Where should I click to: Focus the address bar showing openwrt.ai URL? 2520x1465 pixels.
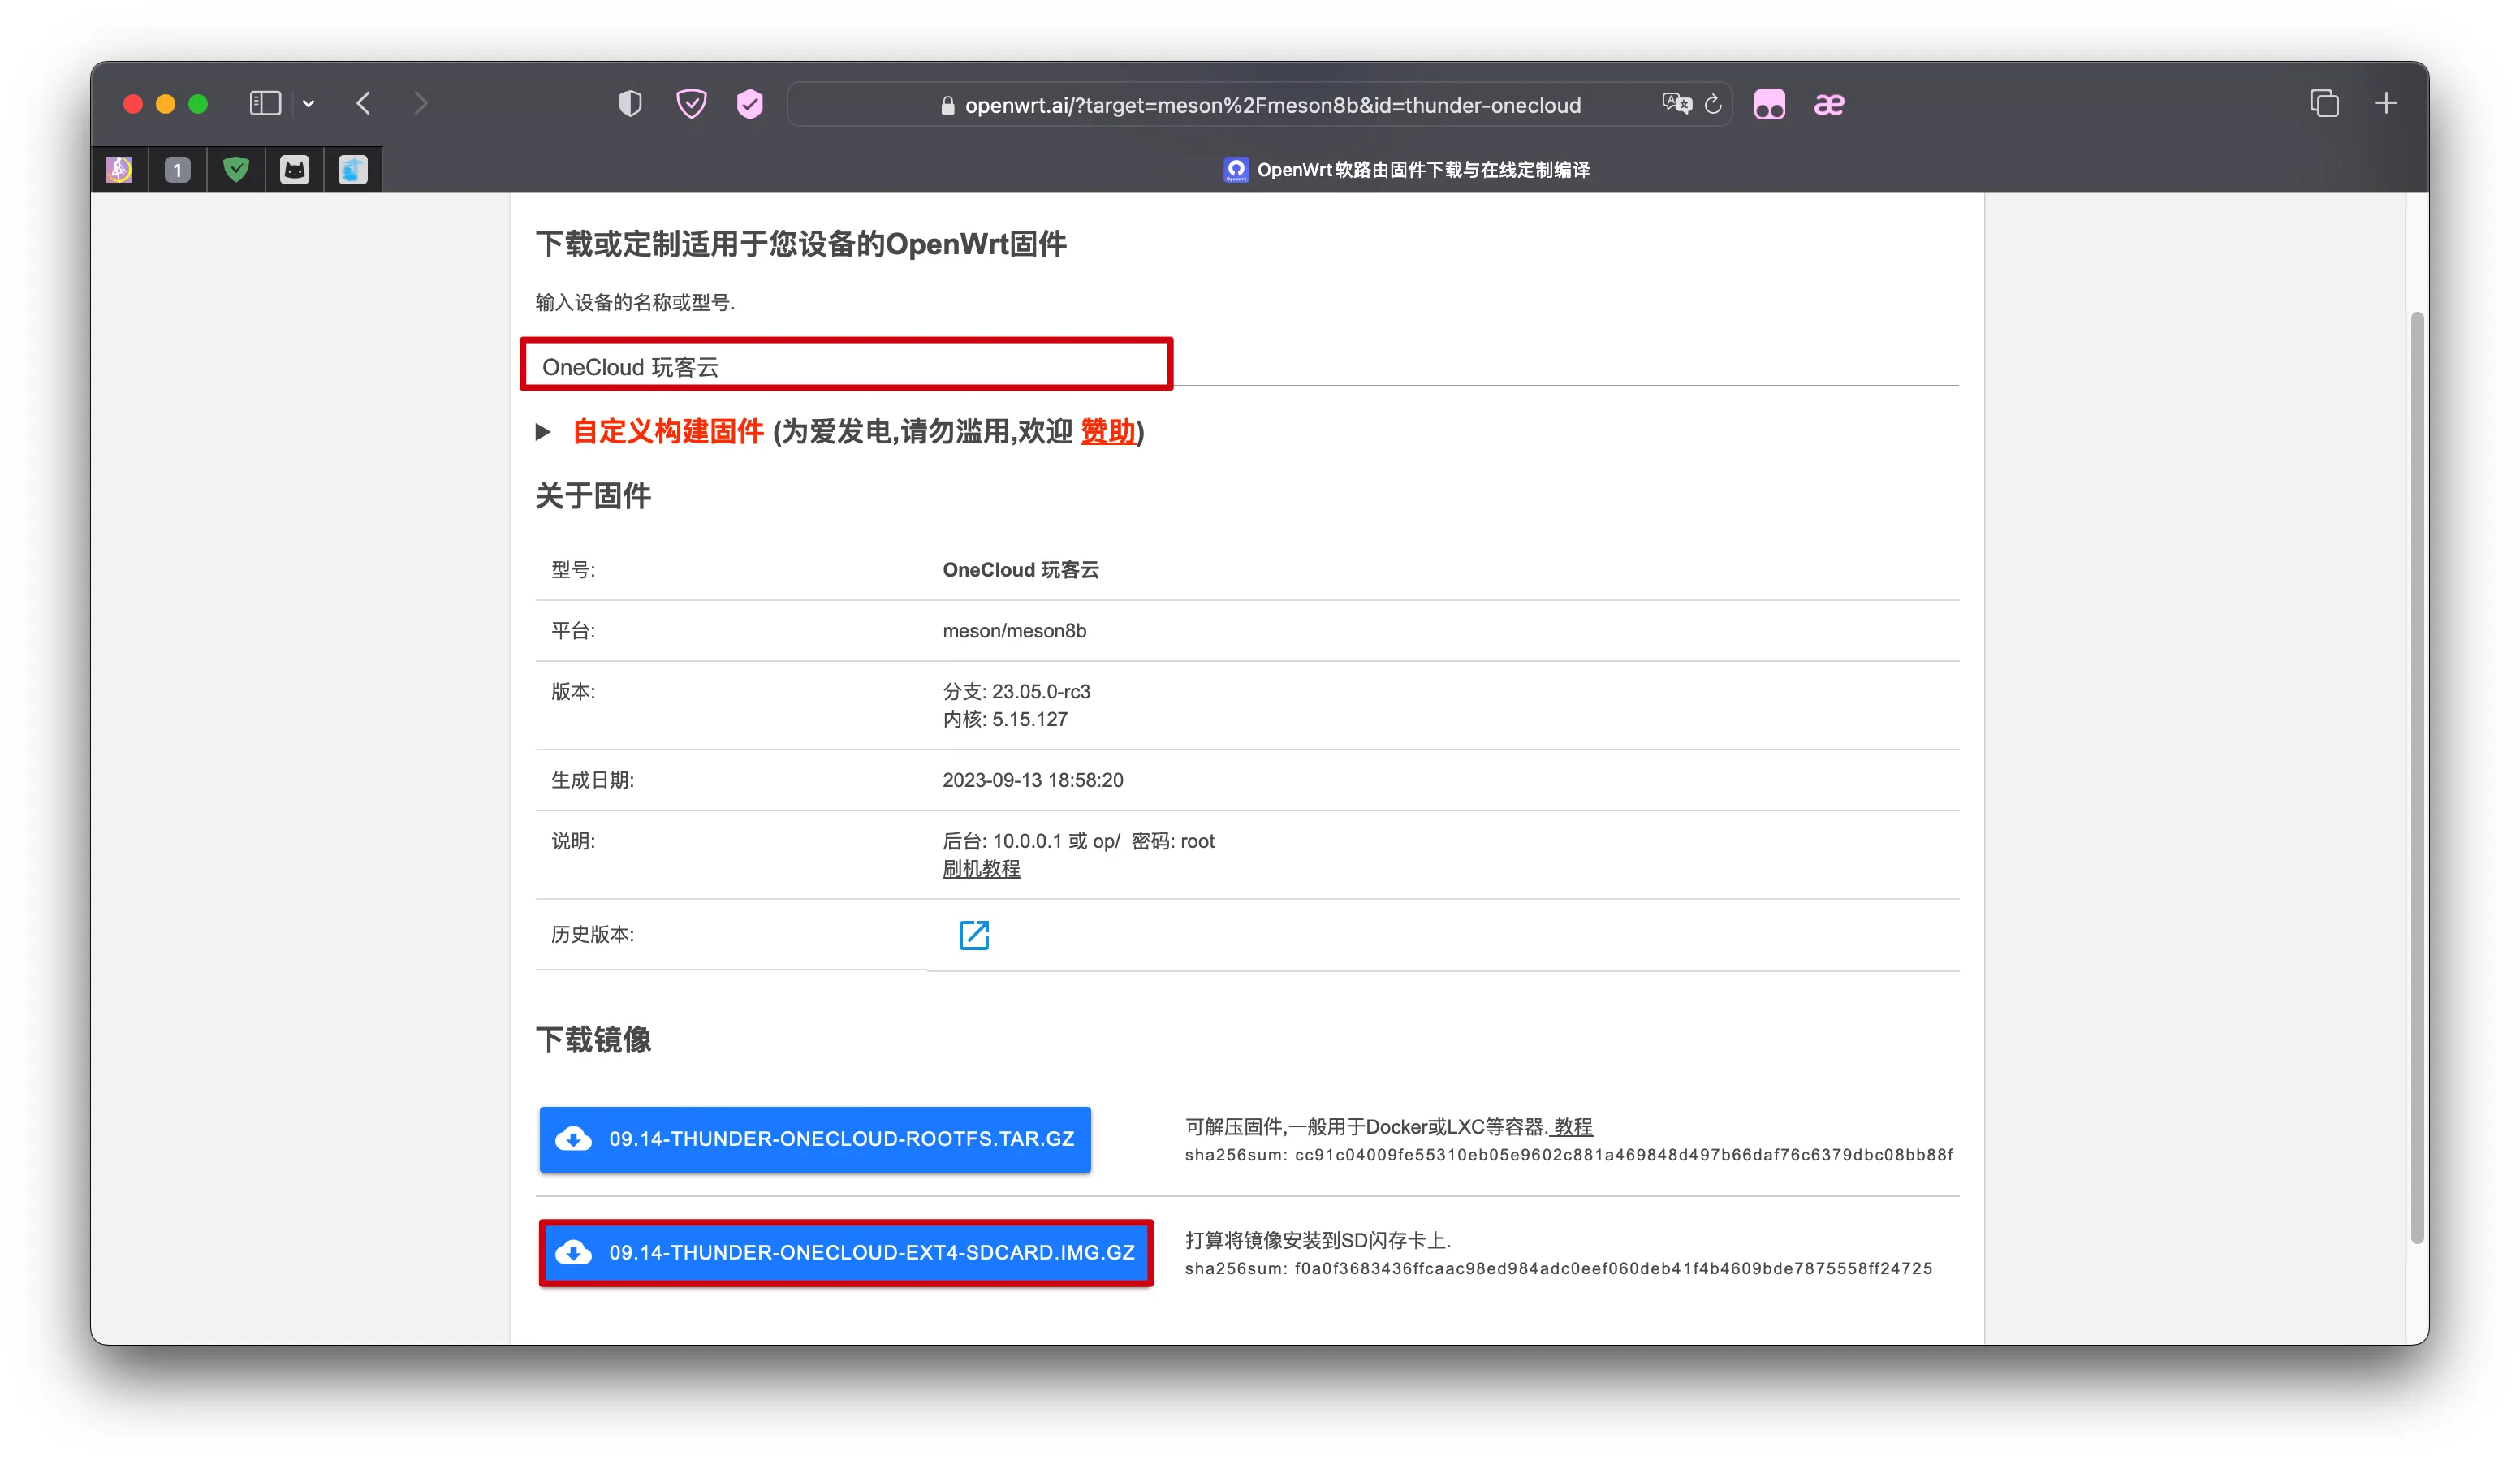(x=1260, y=105)
